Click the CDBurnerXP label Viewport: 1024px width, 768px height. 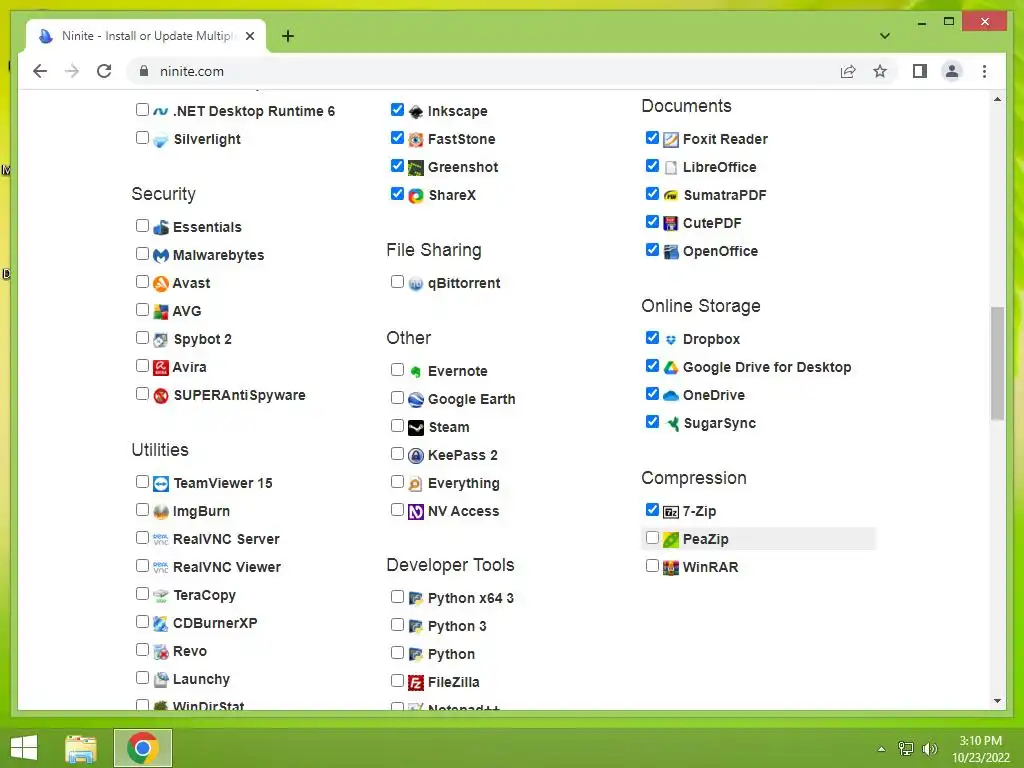[x=215, y=624]
